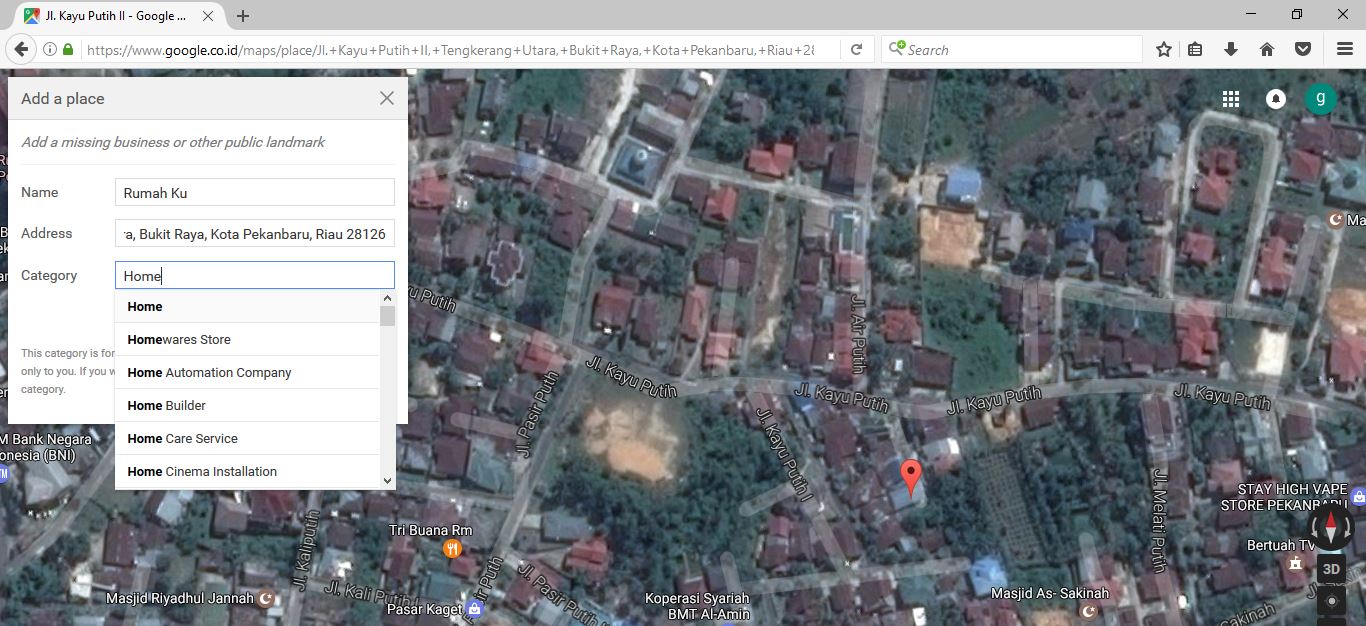Show browser downloads

pyautogui.click(x=1231, y=48)
